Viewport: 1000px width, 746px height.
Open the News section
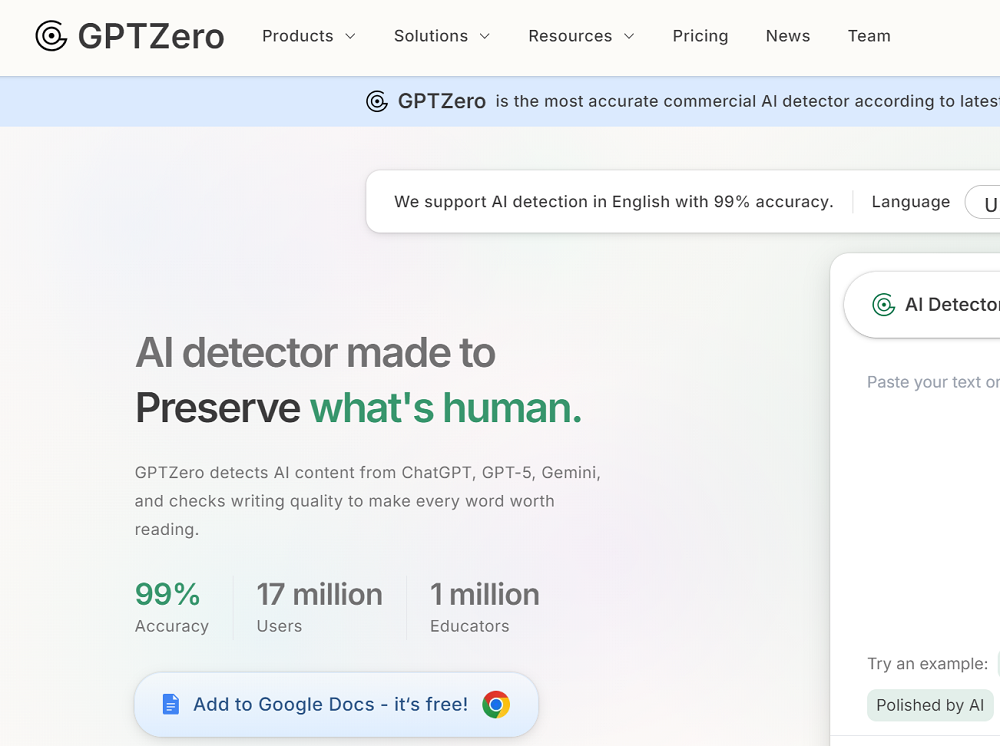tap(787, 36)
